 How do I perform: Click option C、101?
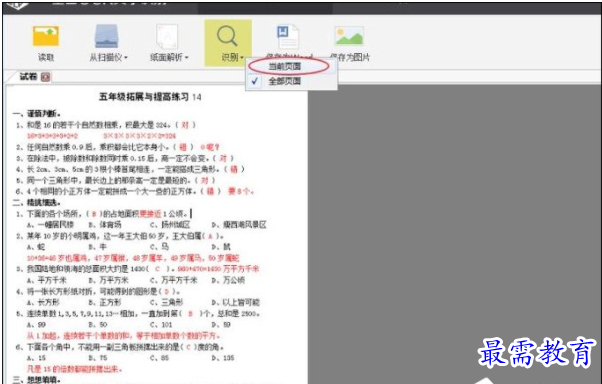pos(161,325)
